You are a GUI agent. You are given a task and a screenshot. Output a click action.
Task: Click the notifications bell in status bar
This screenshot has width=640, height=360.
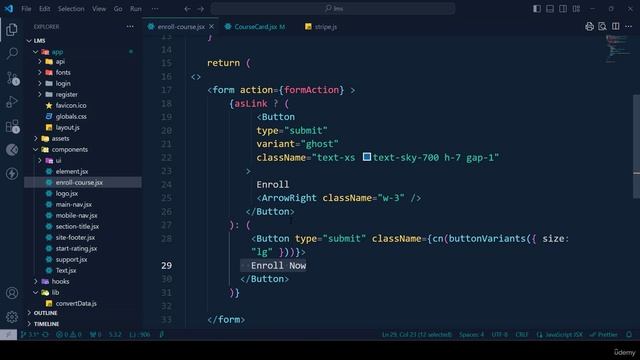tap(629, 334)
